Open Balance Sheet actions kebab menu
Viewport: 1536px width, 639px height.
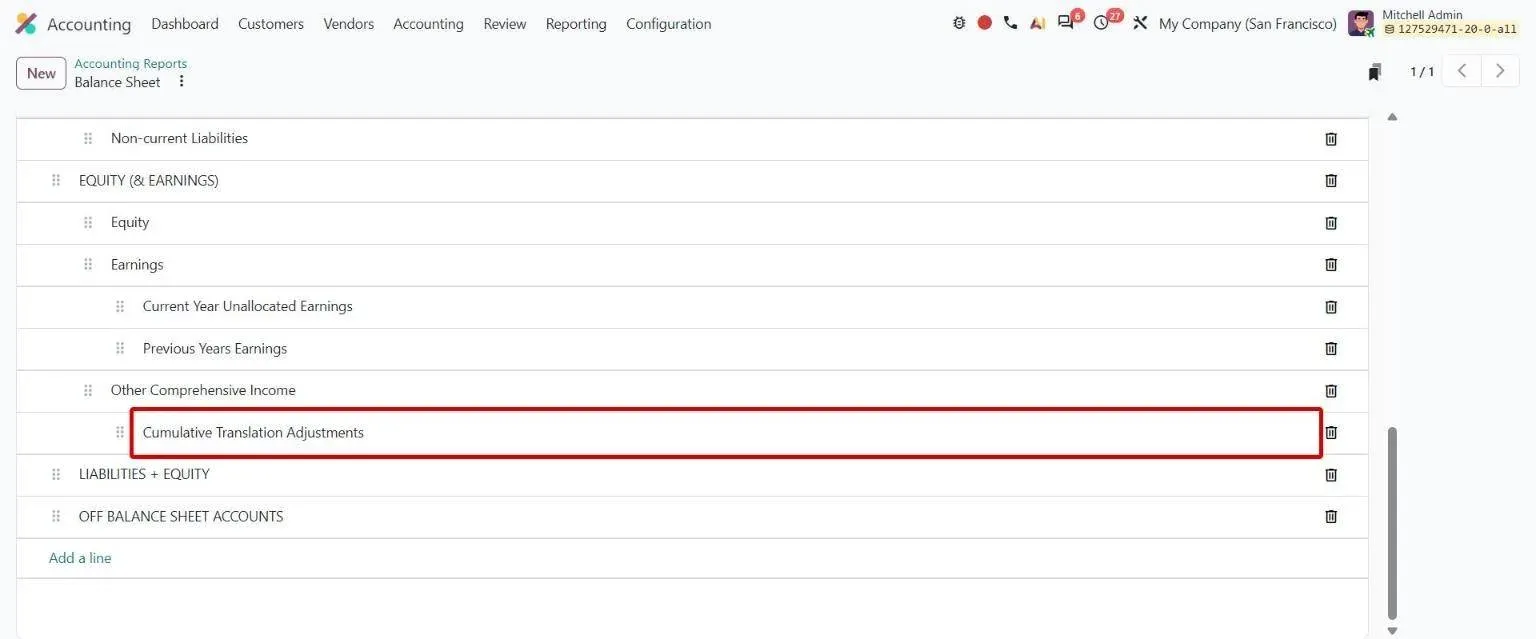click(181, 82)
